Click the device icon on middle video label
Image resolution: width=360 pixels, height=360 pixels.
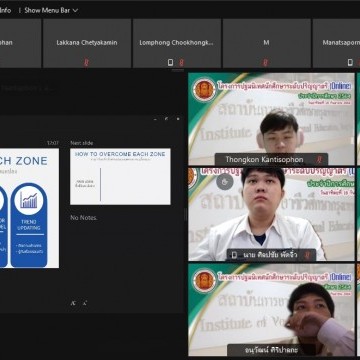coord(234,255)
